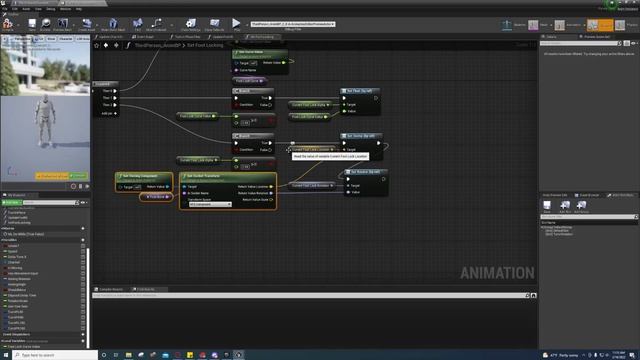Viewport: 640px width, 360px height.
Task: Open Windows Start menu
Action: [x=6, y=355]
